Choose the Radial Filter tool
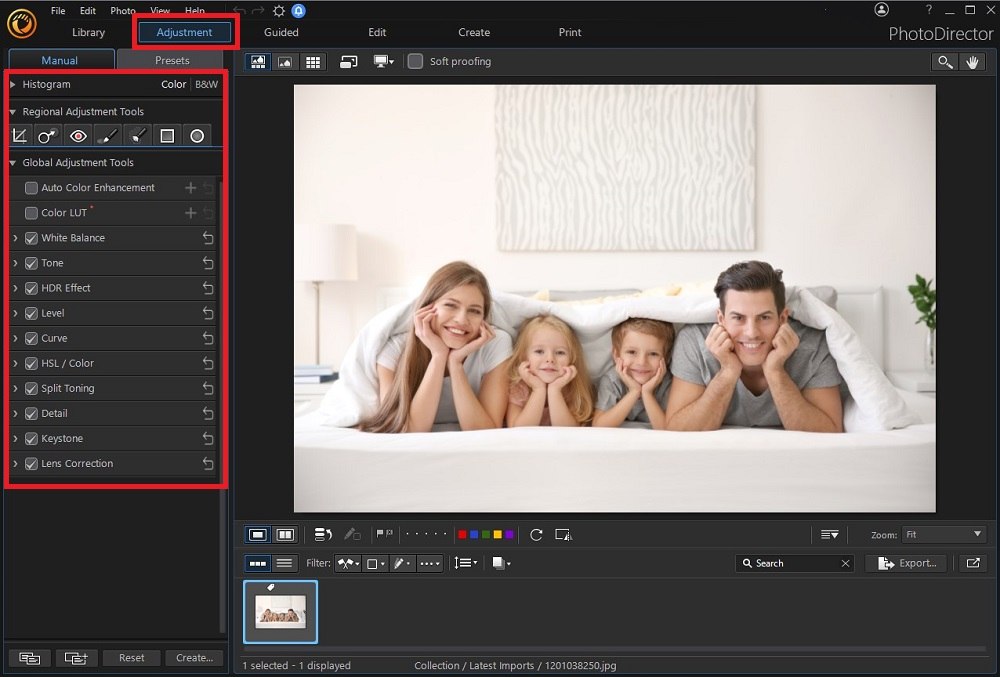Viewport: 1000px width, 677px height. coord(197,135)
